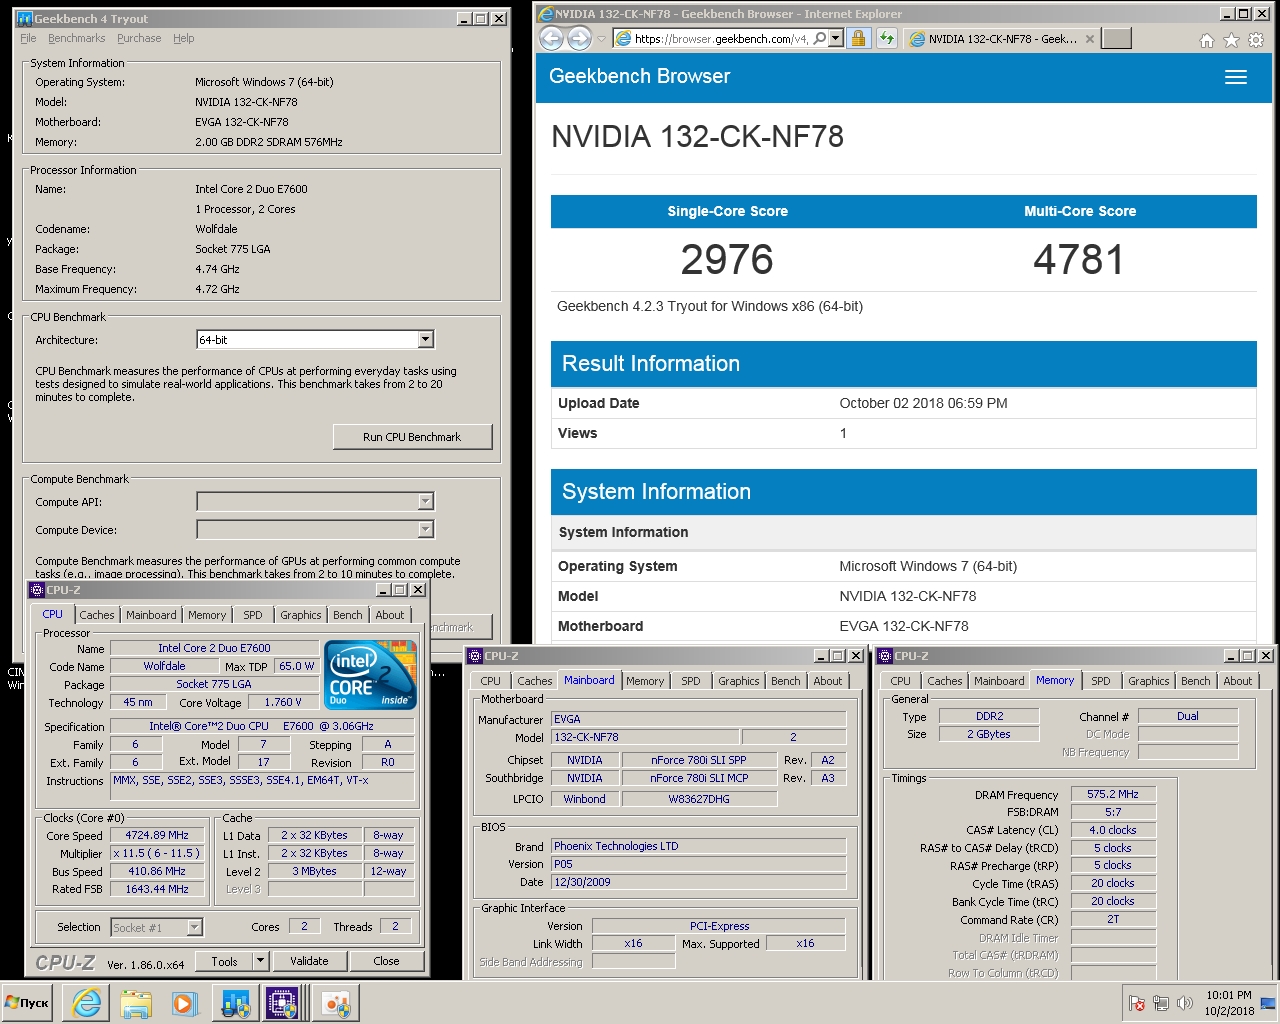Switch to SPD tab in left CPU-Z window

tap(253, 615)
